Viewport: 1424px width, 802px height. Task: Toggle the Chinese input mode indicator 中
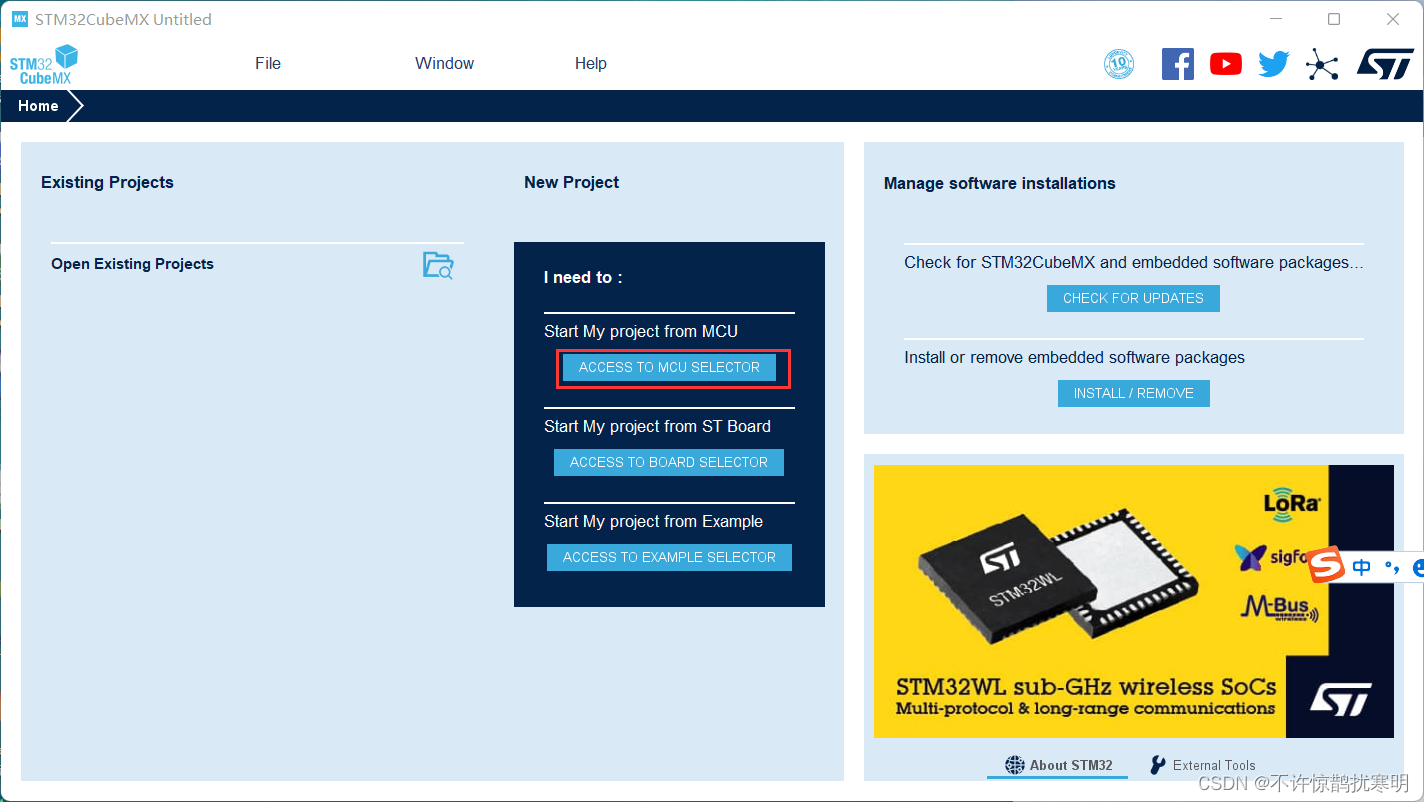(x=1361, y=567)
